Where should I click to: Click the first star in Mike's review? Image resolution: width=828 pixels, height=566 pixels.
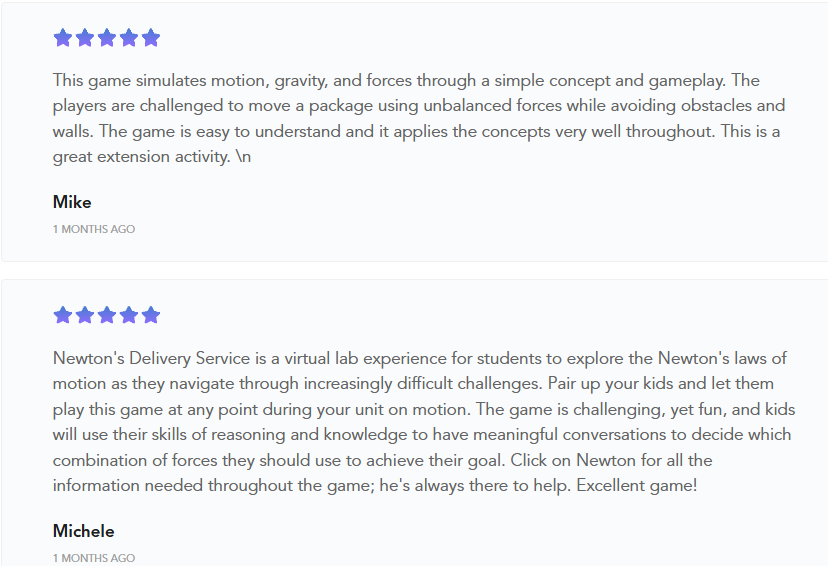[63, 38]
